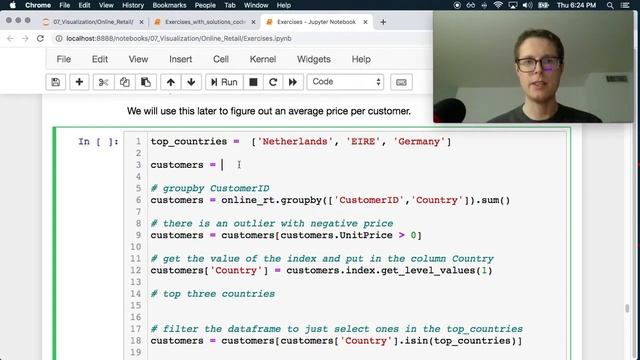Close the Exercises - Jupyter Notebook tab
640x360 pixels.
click(365, 22)
